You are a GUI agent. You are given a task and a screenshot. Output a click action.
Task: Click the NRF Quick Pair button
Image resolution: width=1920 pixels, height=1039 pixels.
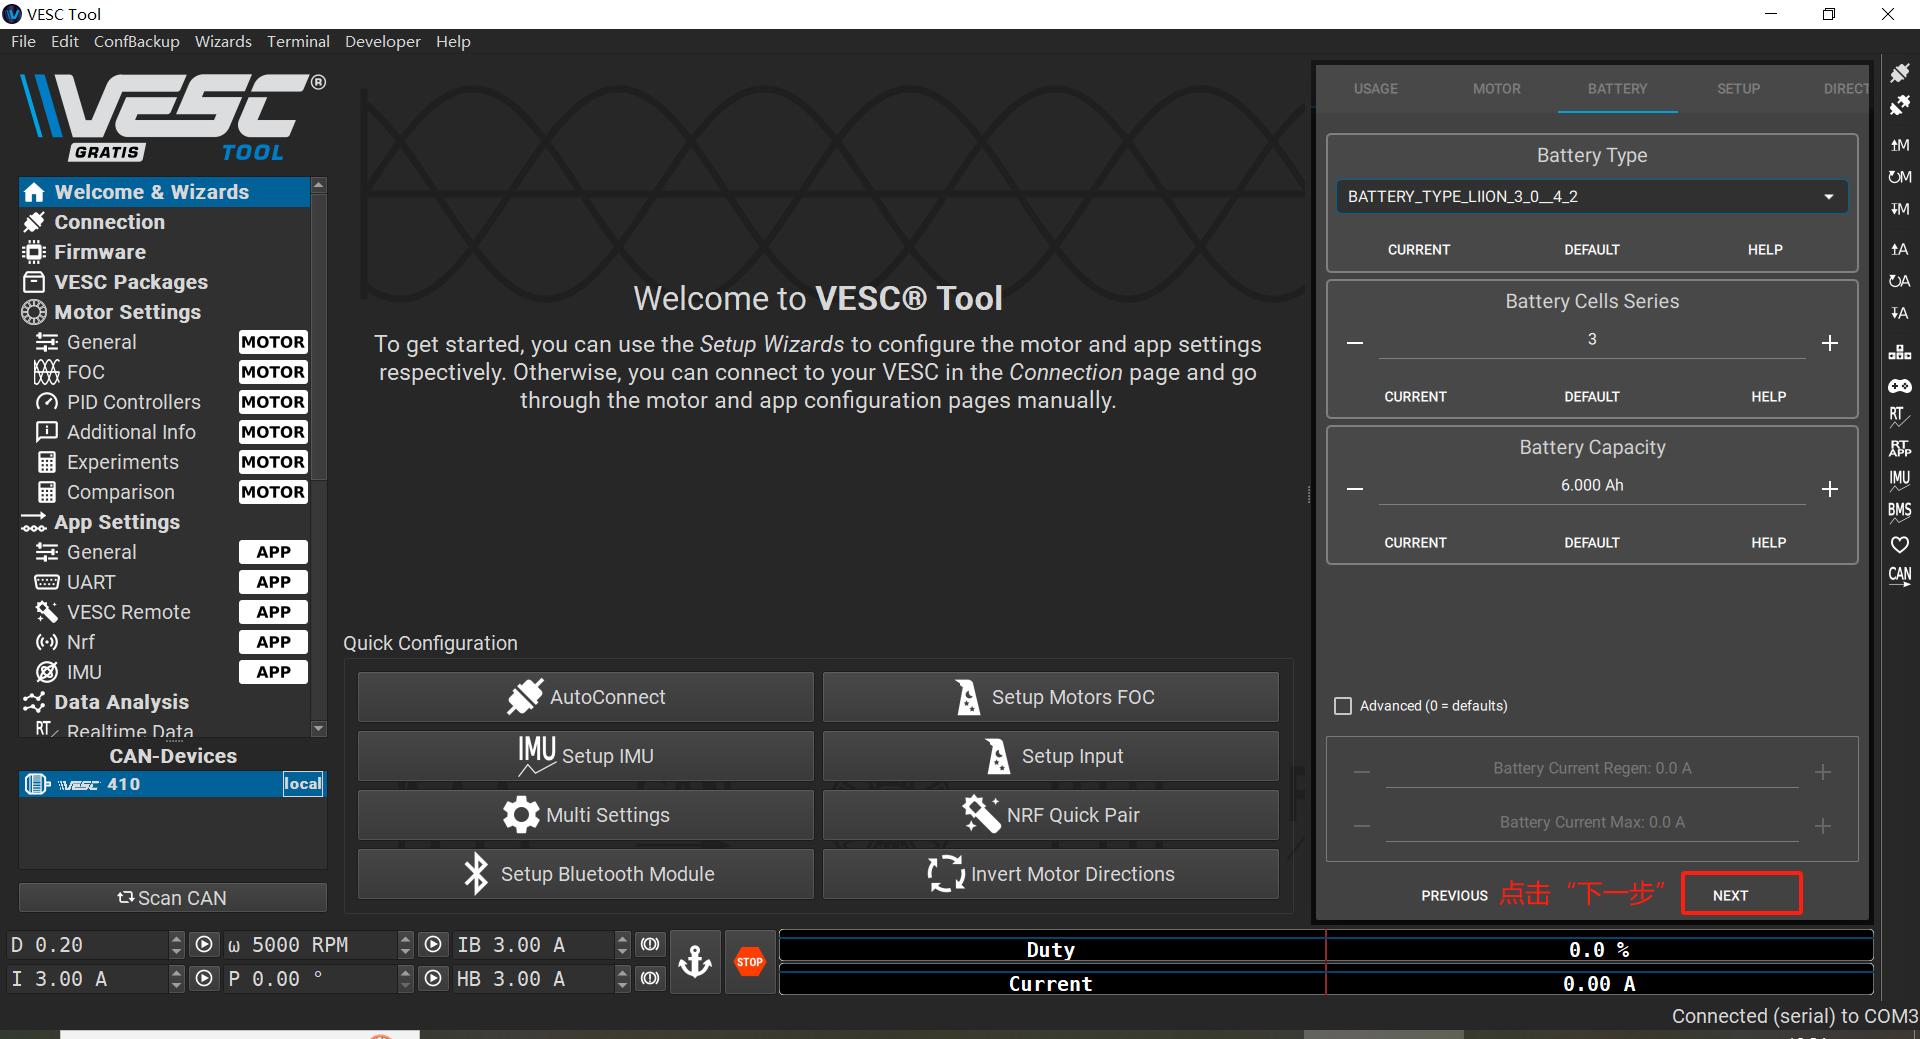point(1050,815)
